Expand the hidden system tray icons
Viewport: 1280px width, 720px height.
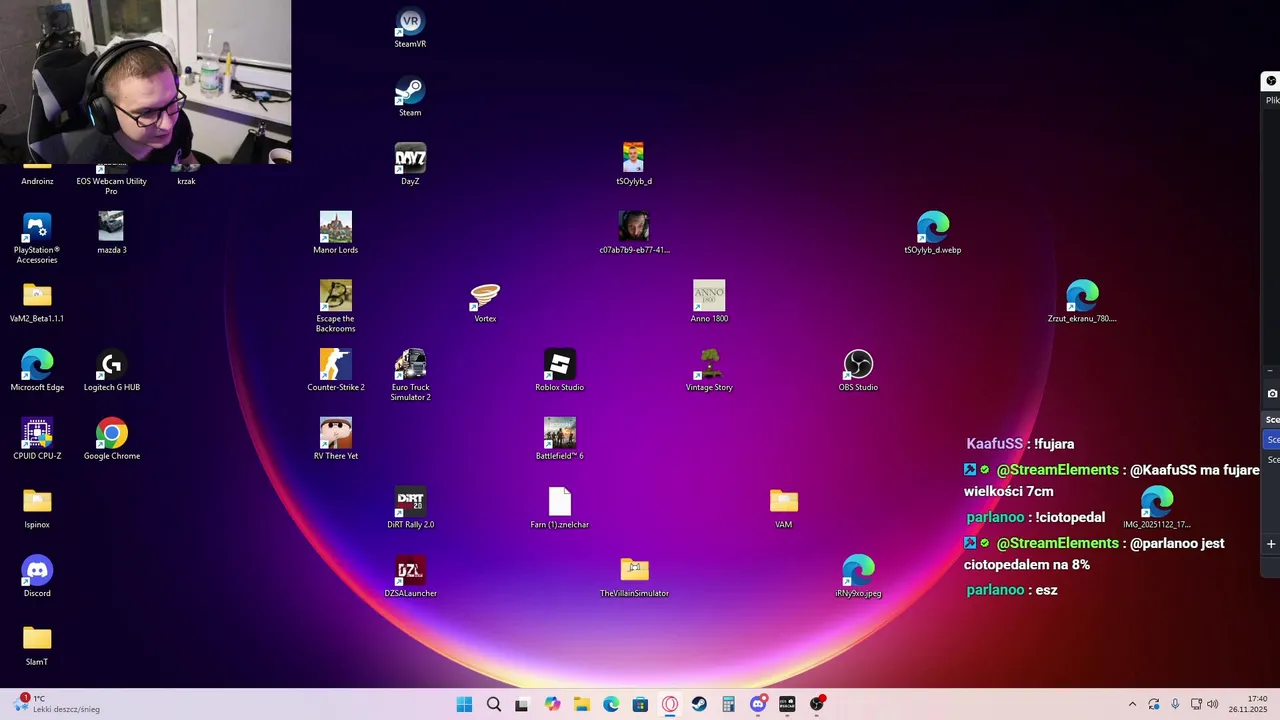(x=1132, y=704)
